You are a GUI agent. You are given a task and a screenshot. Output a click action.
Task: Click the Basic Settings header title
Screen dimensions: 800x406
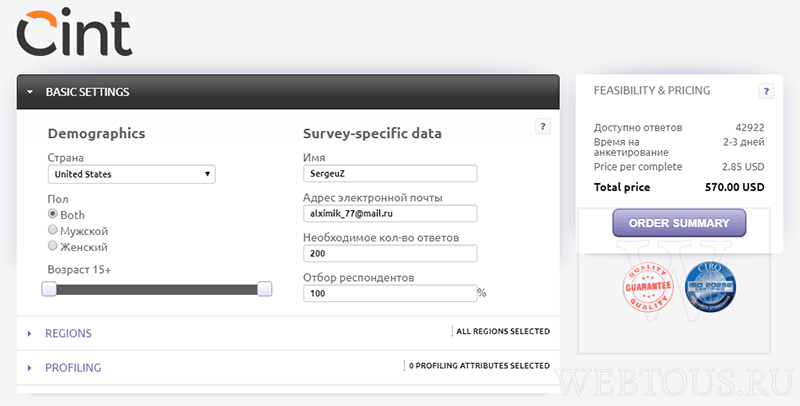click(87, 92)
